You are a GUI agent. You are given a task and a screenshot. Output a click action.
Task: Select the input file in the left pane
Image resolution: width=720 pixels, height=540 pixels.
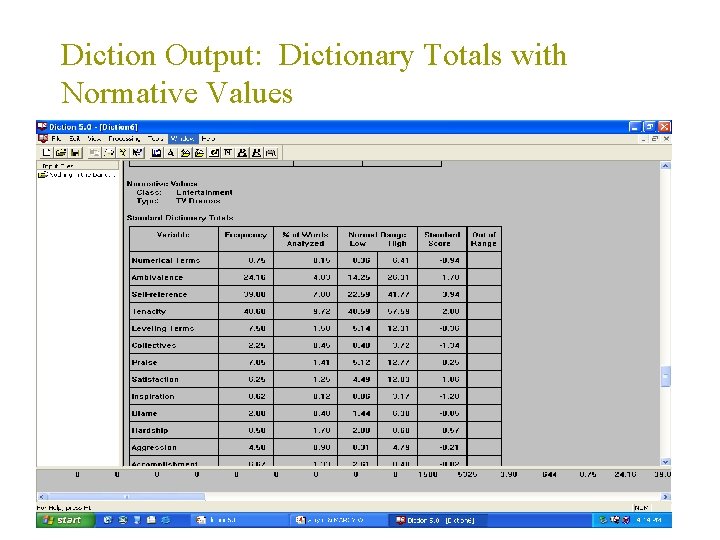pos(77,175)
